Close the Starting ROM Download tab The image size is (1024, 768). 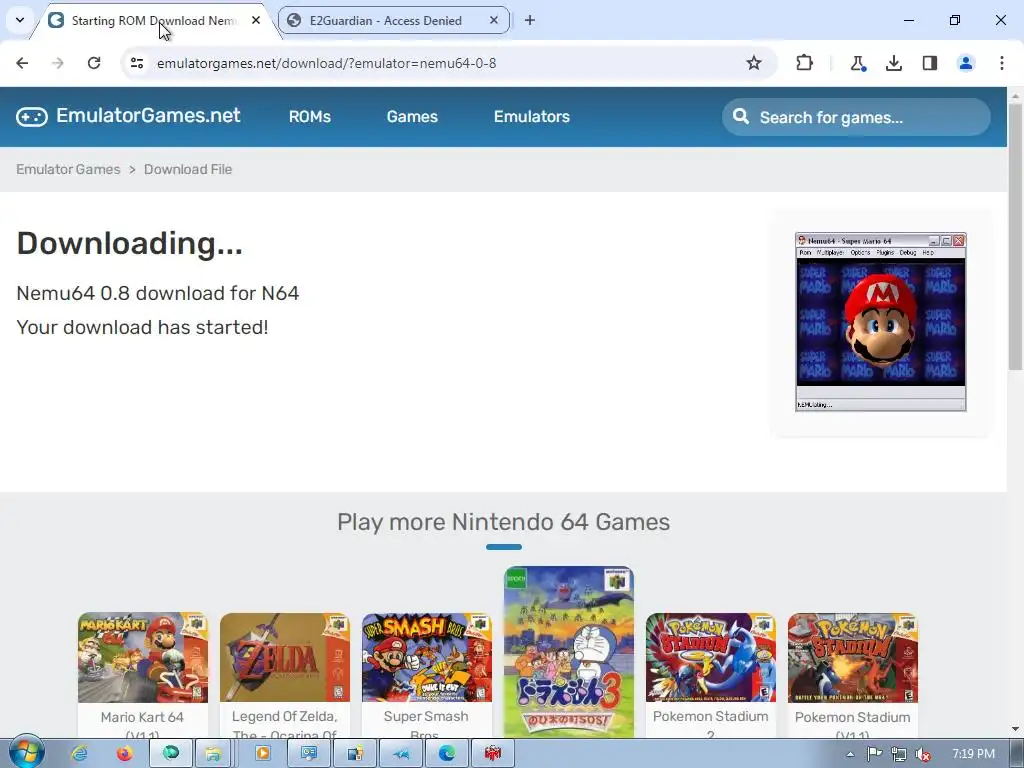[x=256, y=20]
